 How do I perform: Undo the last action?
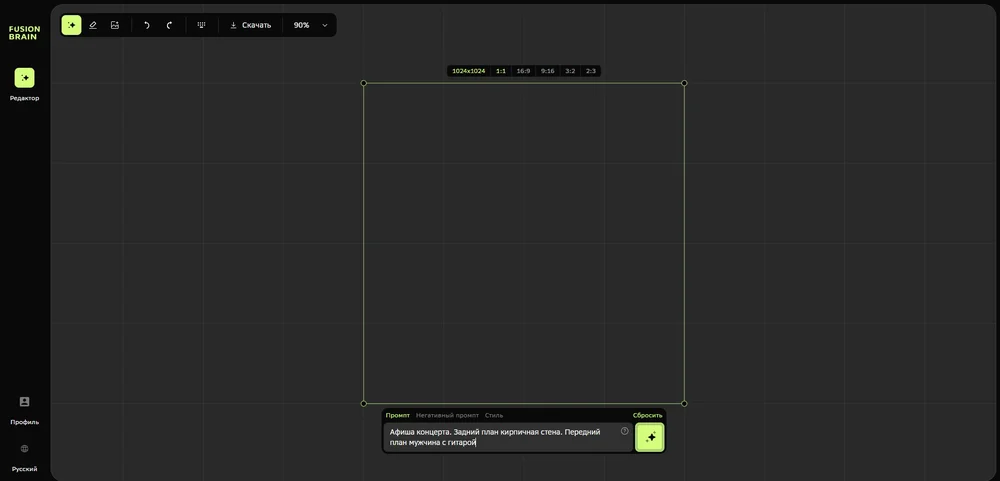(x=147, y=25)
